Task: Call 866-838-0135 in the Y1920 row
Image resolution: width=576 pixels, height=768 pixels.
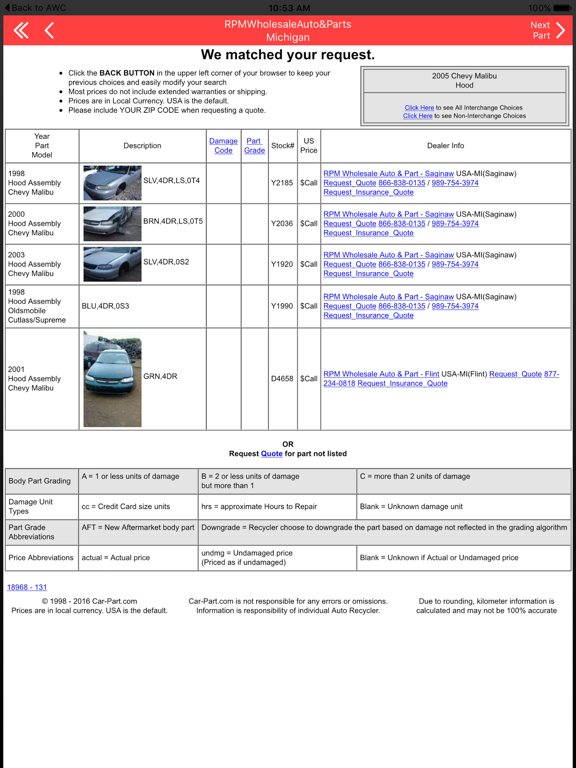Action: coord(402,264)
